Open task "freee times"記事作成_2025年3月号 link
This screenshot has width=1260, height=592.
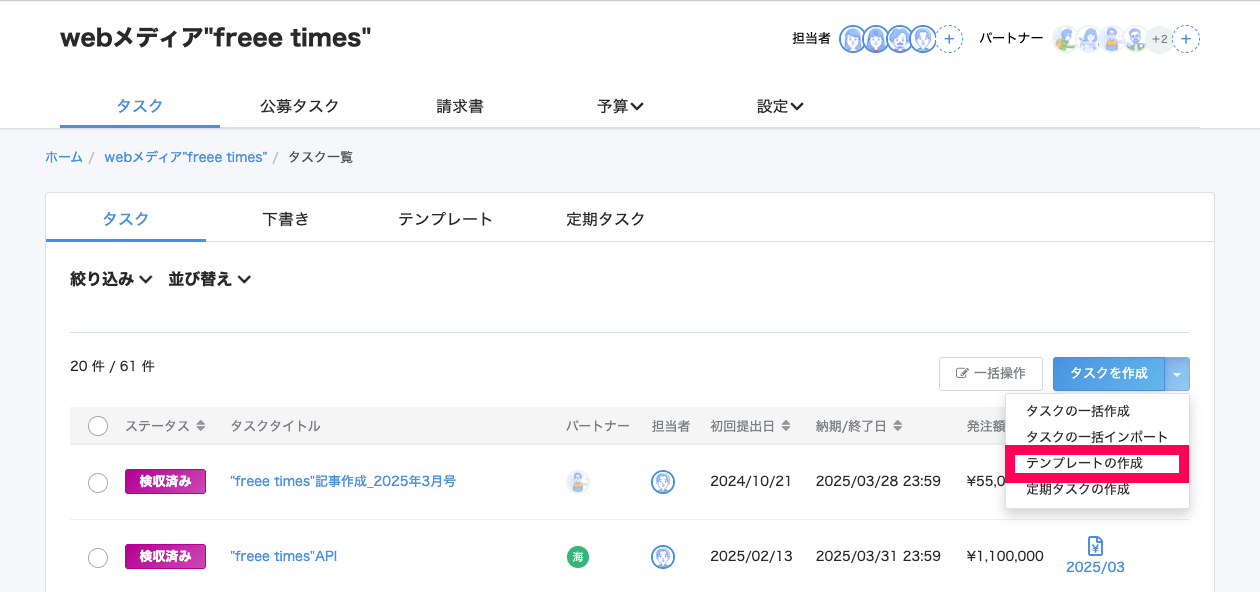pos(343,482)
